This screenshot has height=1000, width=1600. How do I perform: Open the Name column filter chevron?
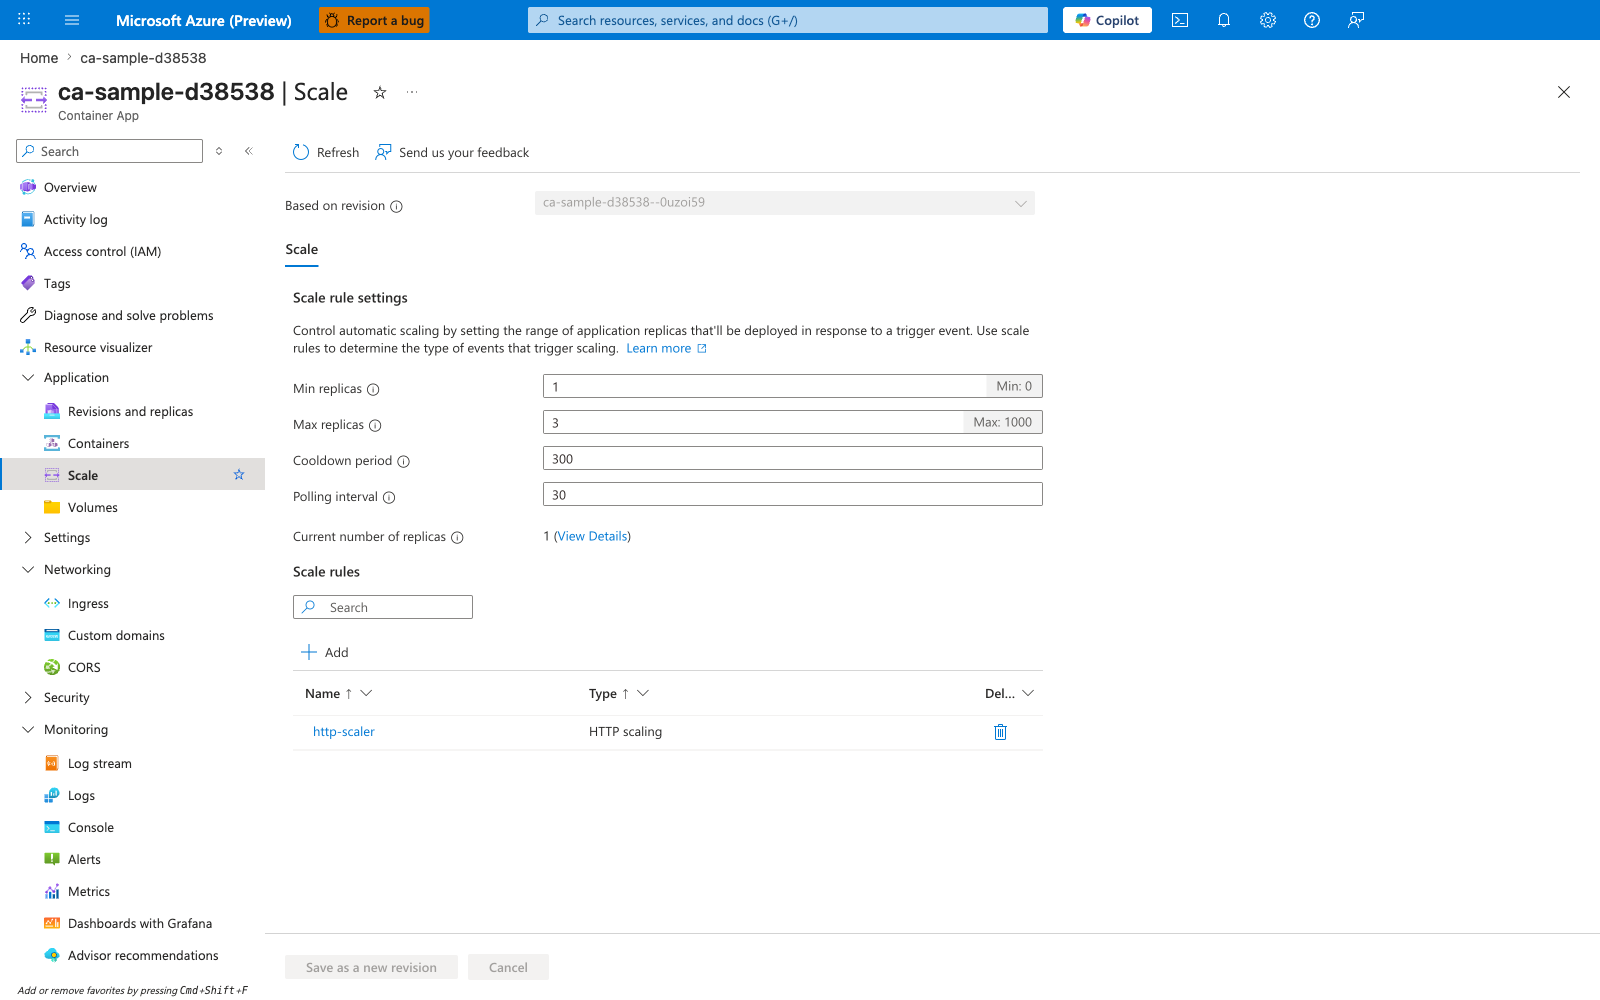point(366,693)
